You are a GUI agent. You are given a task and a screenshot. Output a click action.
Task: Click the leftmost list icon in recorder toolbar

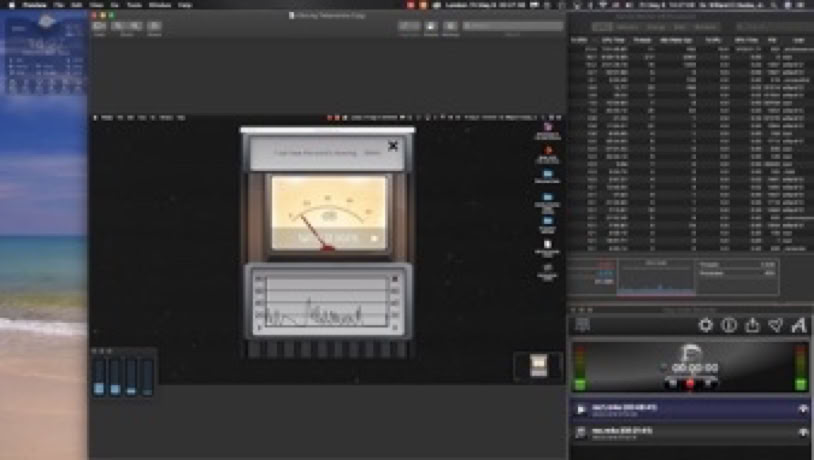pyautogui.click(x=581, y=325)
